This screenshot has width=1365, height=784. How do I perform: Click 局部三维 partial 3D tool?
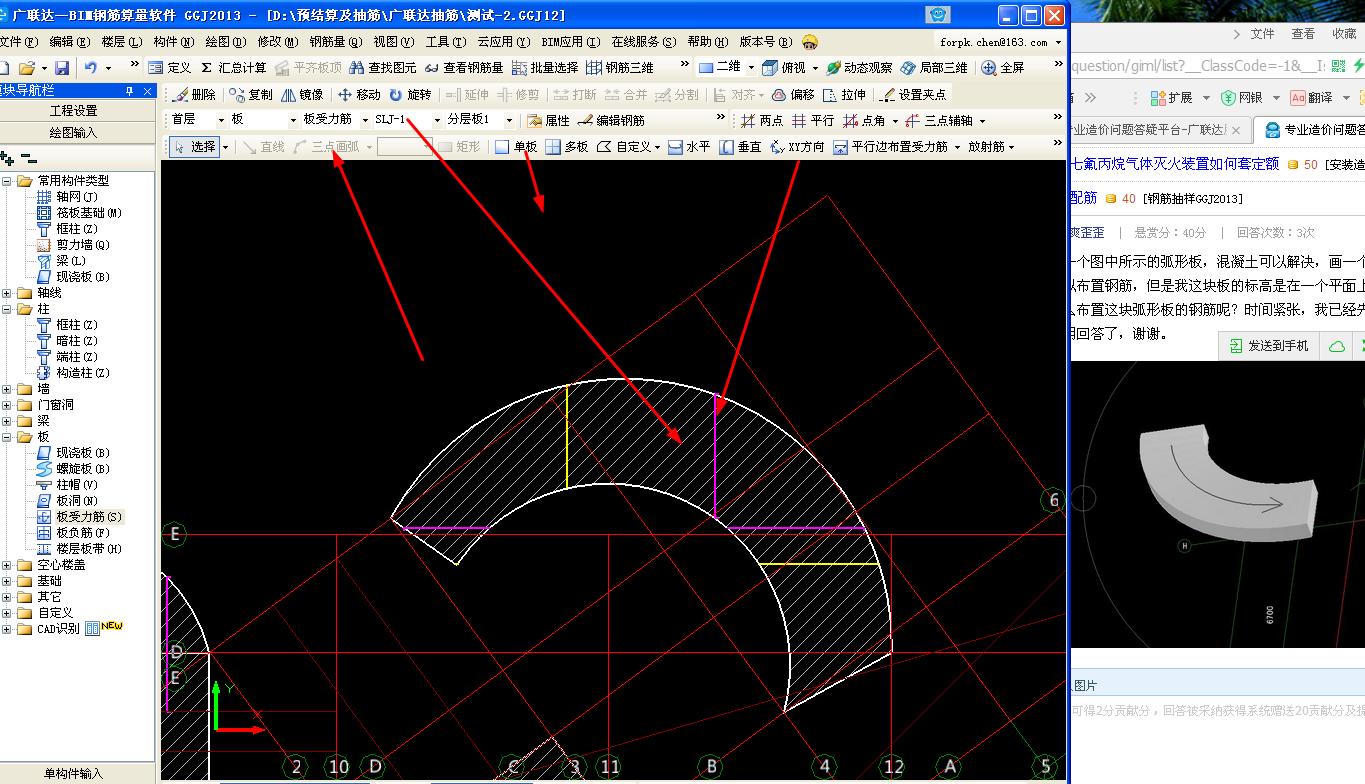(934, 68)
